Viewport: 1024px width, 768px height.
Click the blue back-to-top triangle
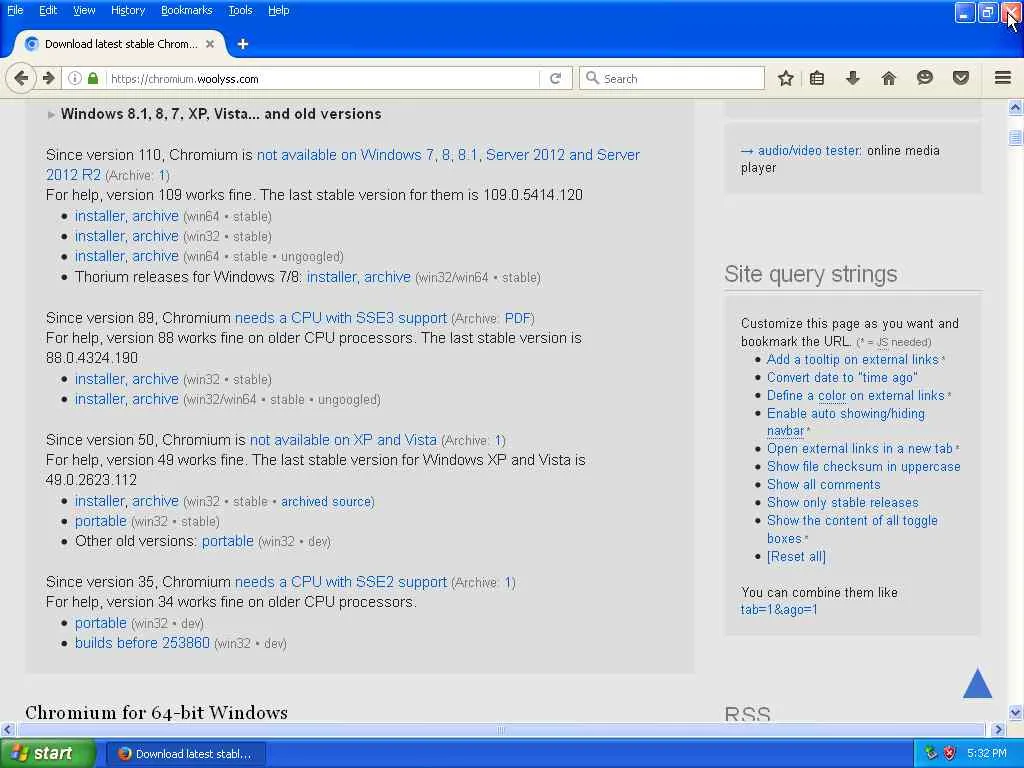coord(978,683)
